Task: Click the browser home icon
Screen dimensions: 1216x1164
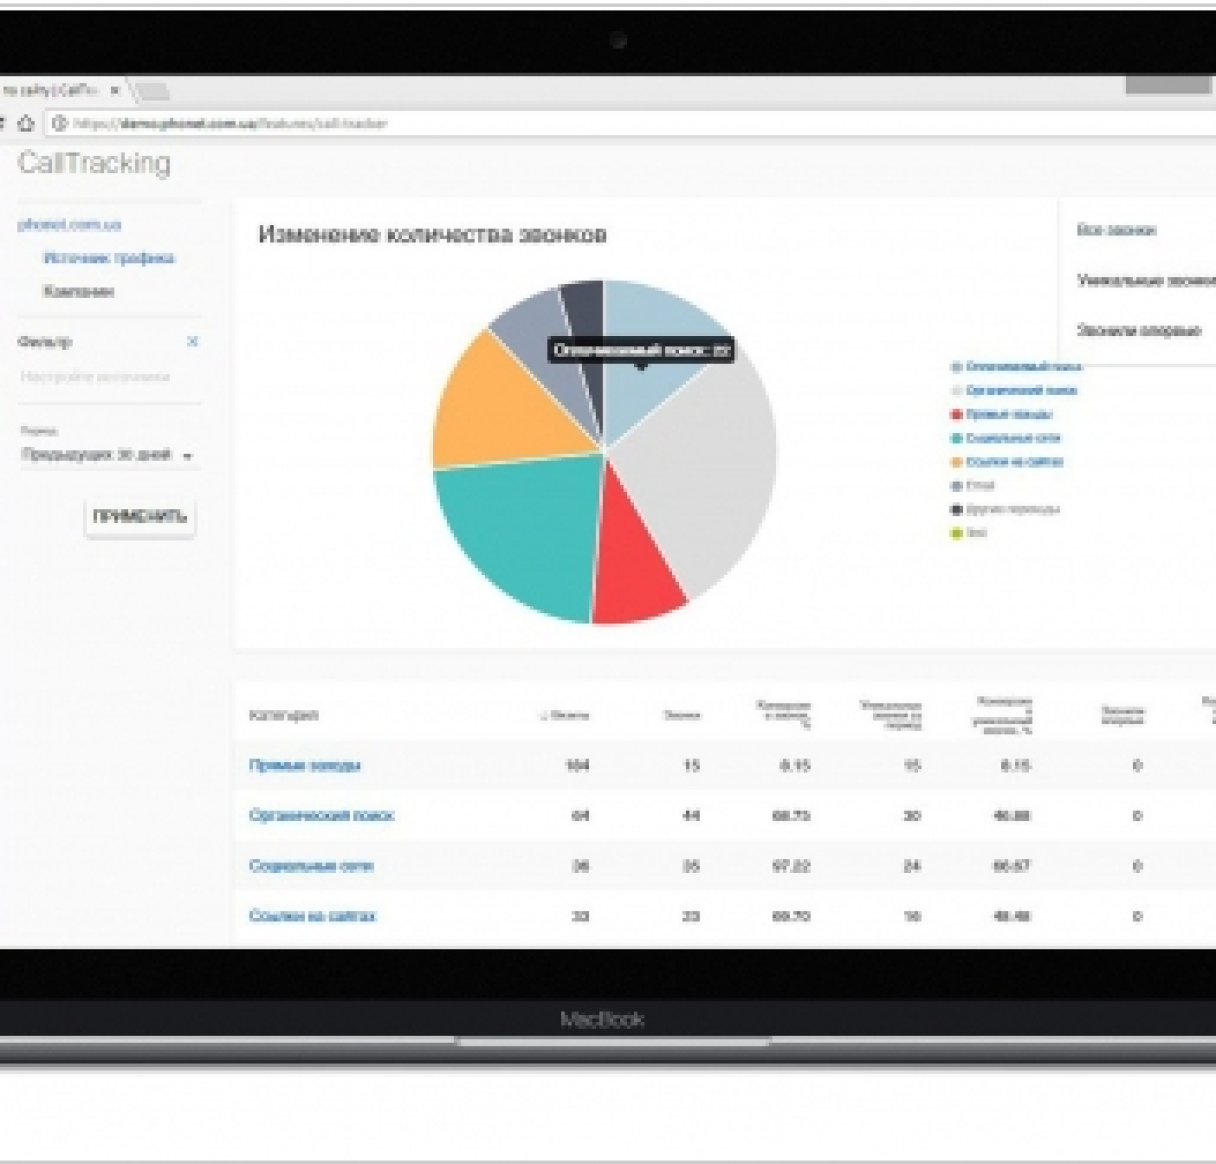Action: (x=26, y=124)
